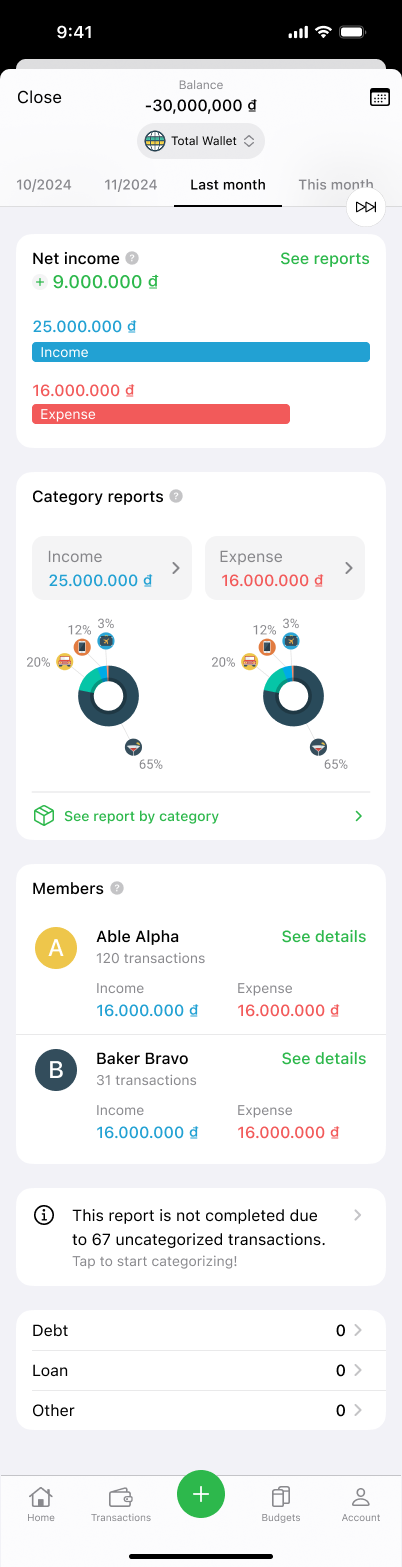This screenshot has width=402, height=1567.
Task: Open the calendar icon at top right
Action: click(379, 97)
